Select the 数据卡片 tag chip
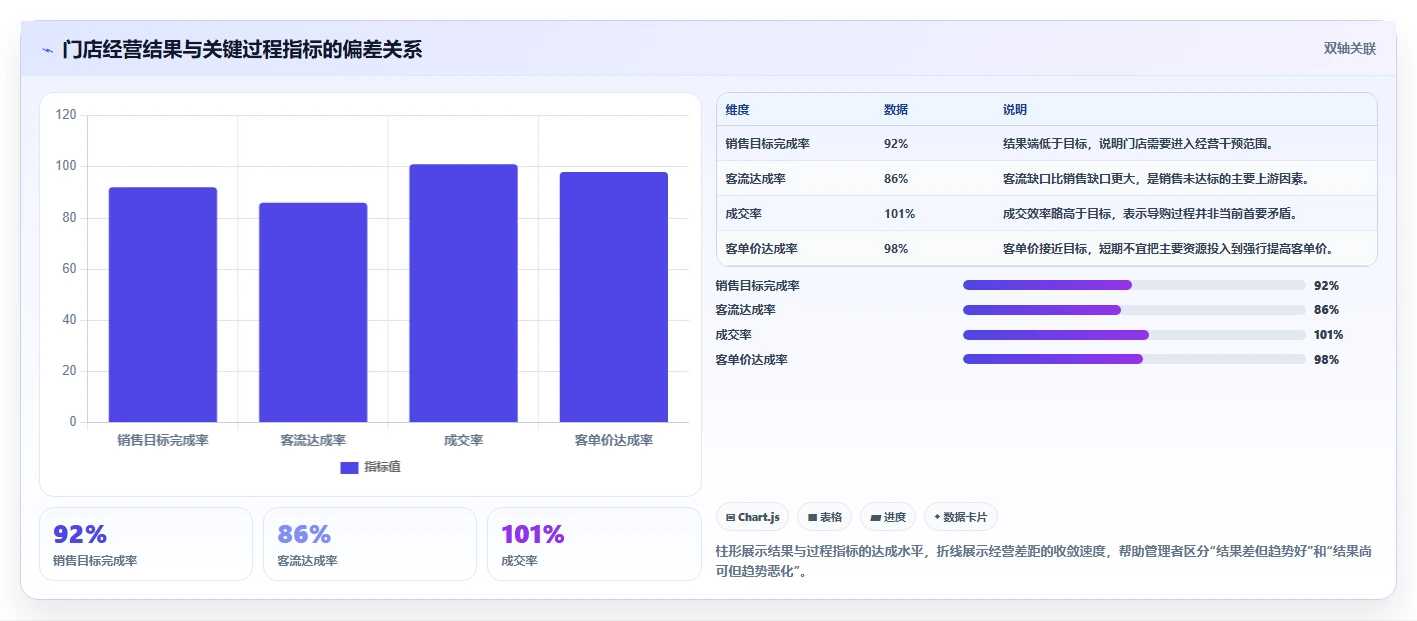 click(960, 517)
